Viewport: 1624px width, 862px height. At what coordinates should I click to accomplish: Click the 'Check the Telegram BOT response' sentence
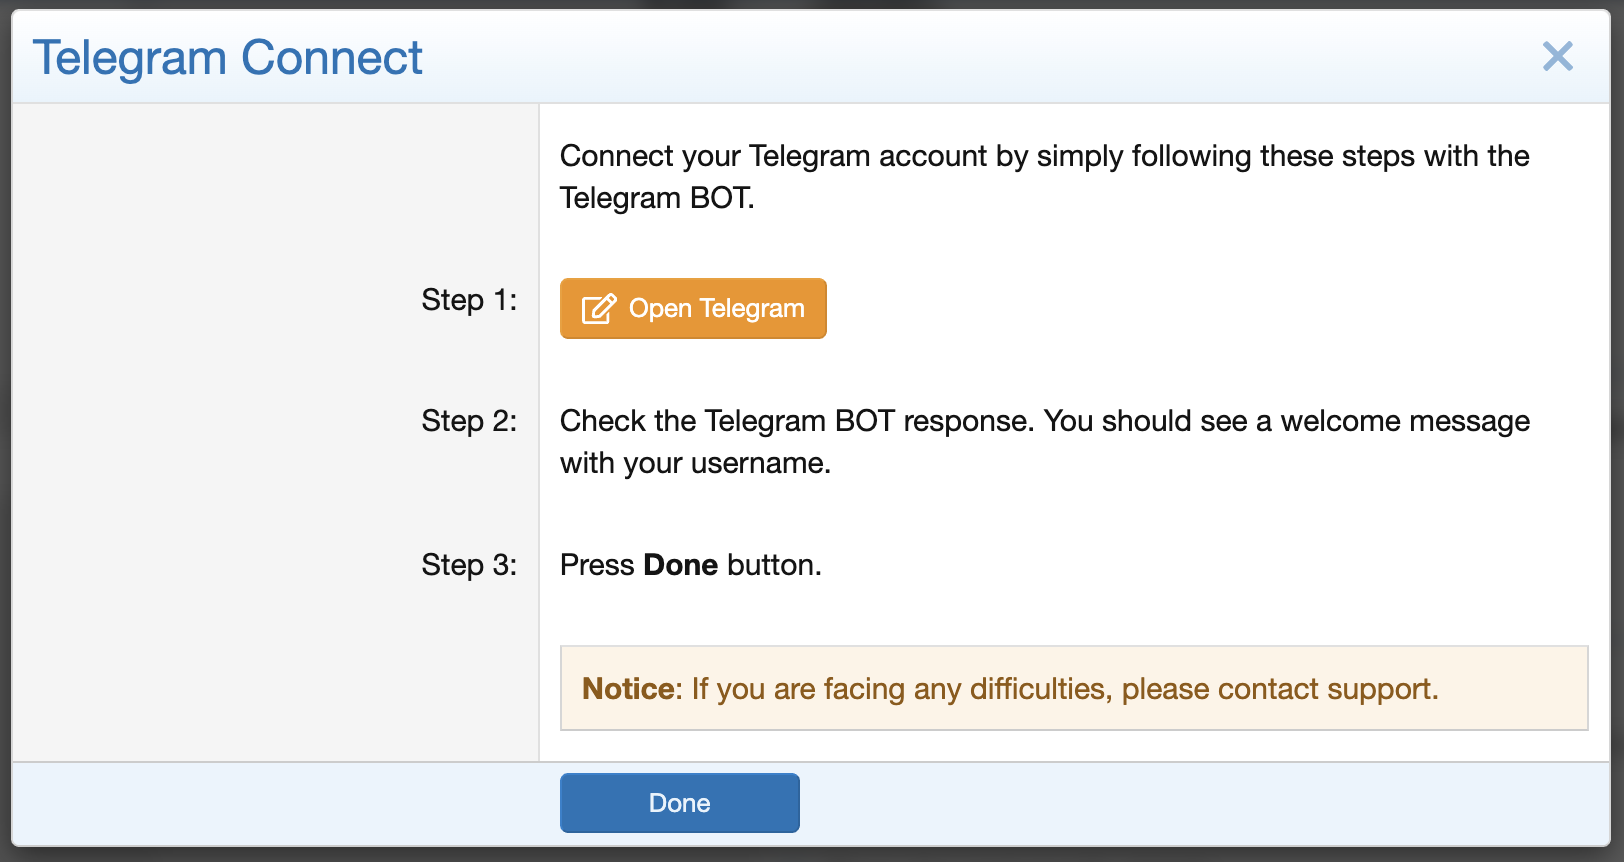point(795,421)
